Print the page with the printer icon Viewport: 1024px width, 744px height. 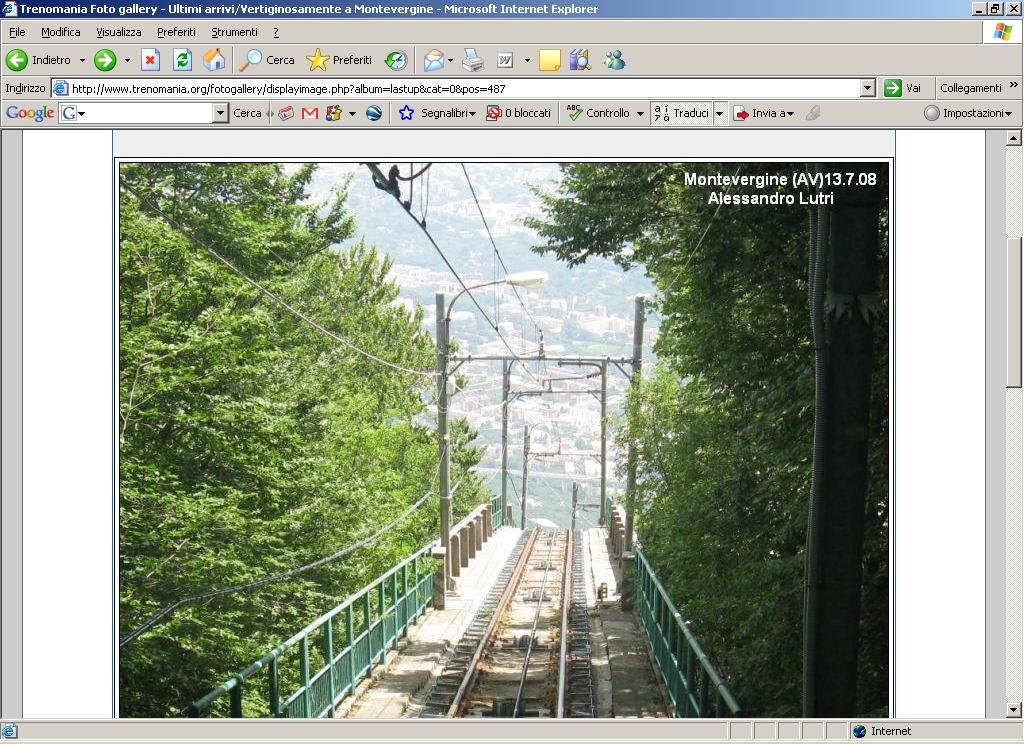pyautogui.click(x=473, y=60)
